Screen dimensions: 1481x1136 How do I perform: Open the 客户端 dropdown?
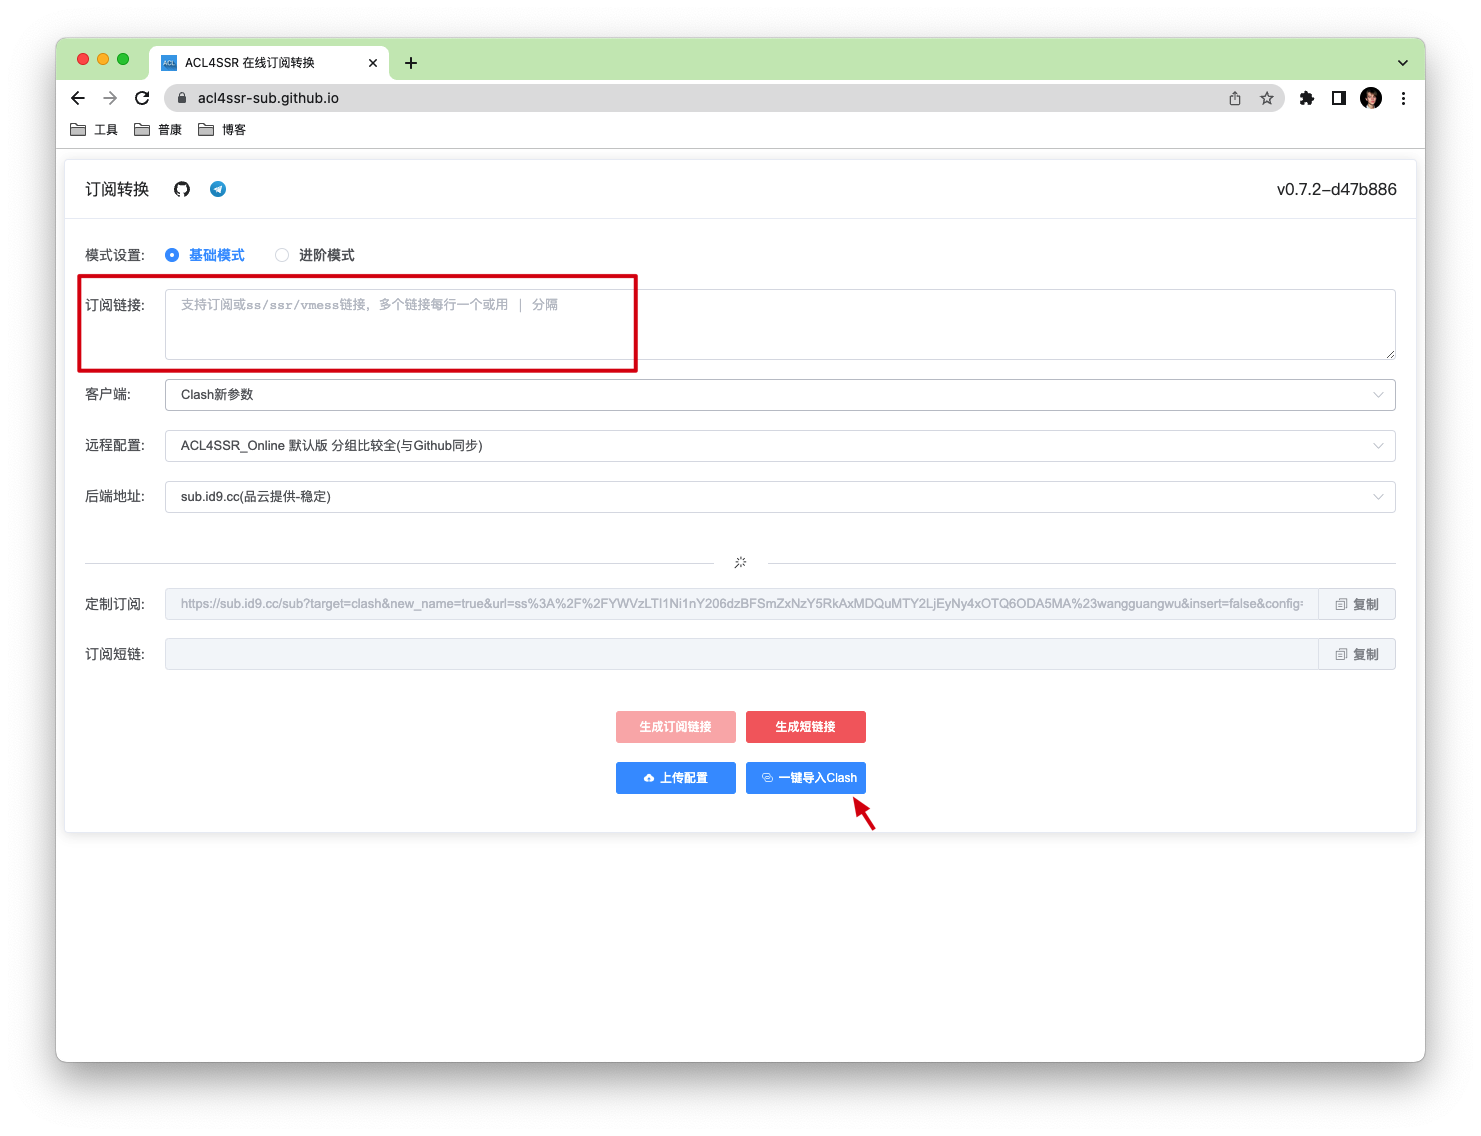pos(780,395)
